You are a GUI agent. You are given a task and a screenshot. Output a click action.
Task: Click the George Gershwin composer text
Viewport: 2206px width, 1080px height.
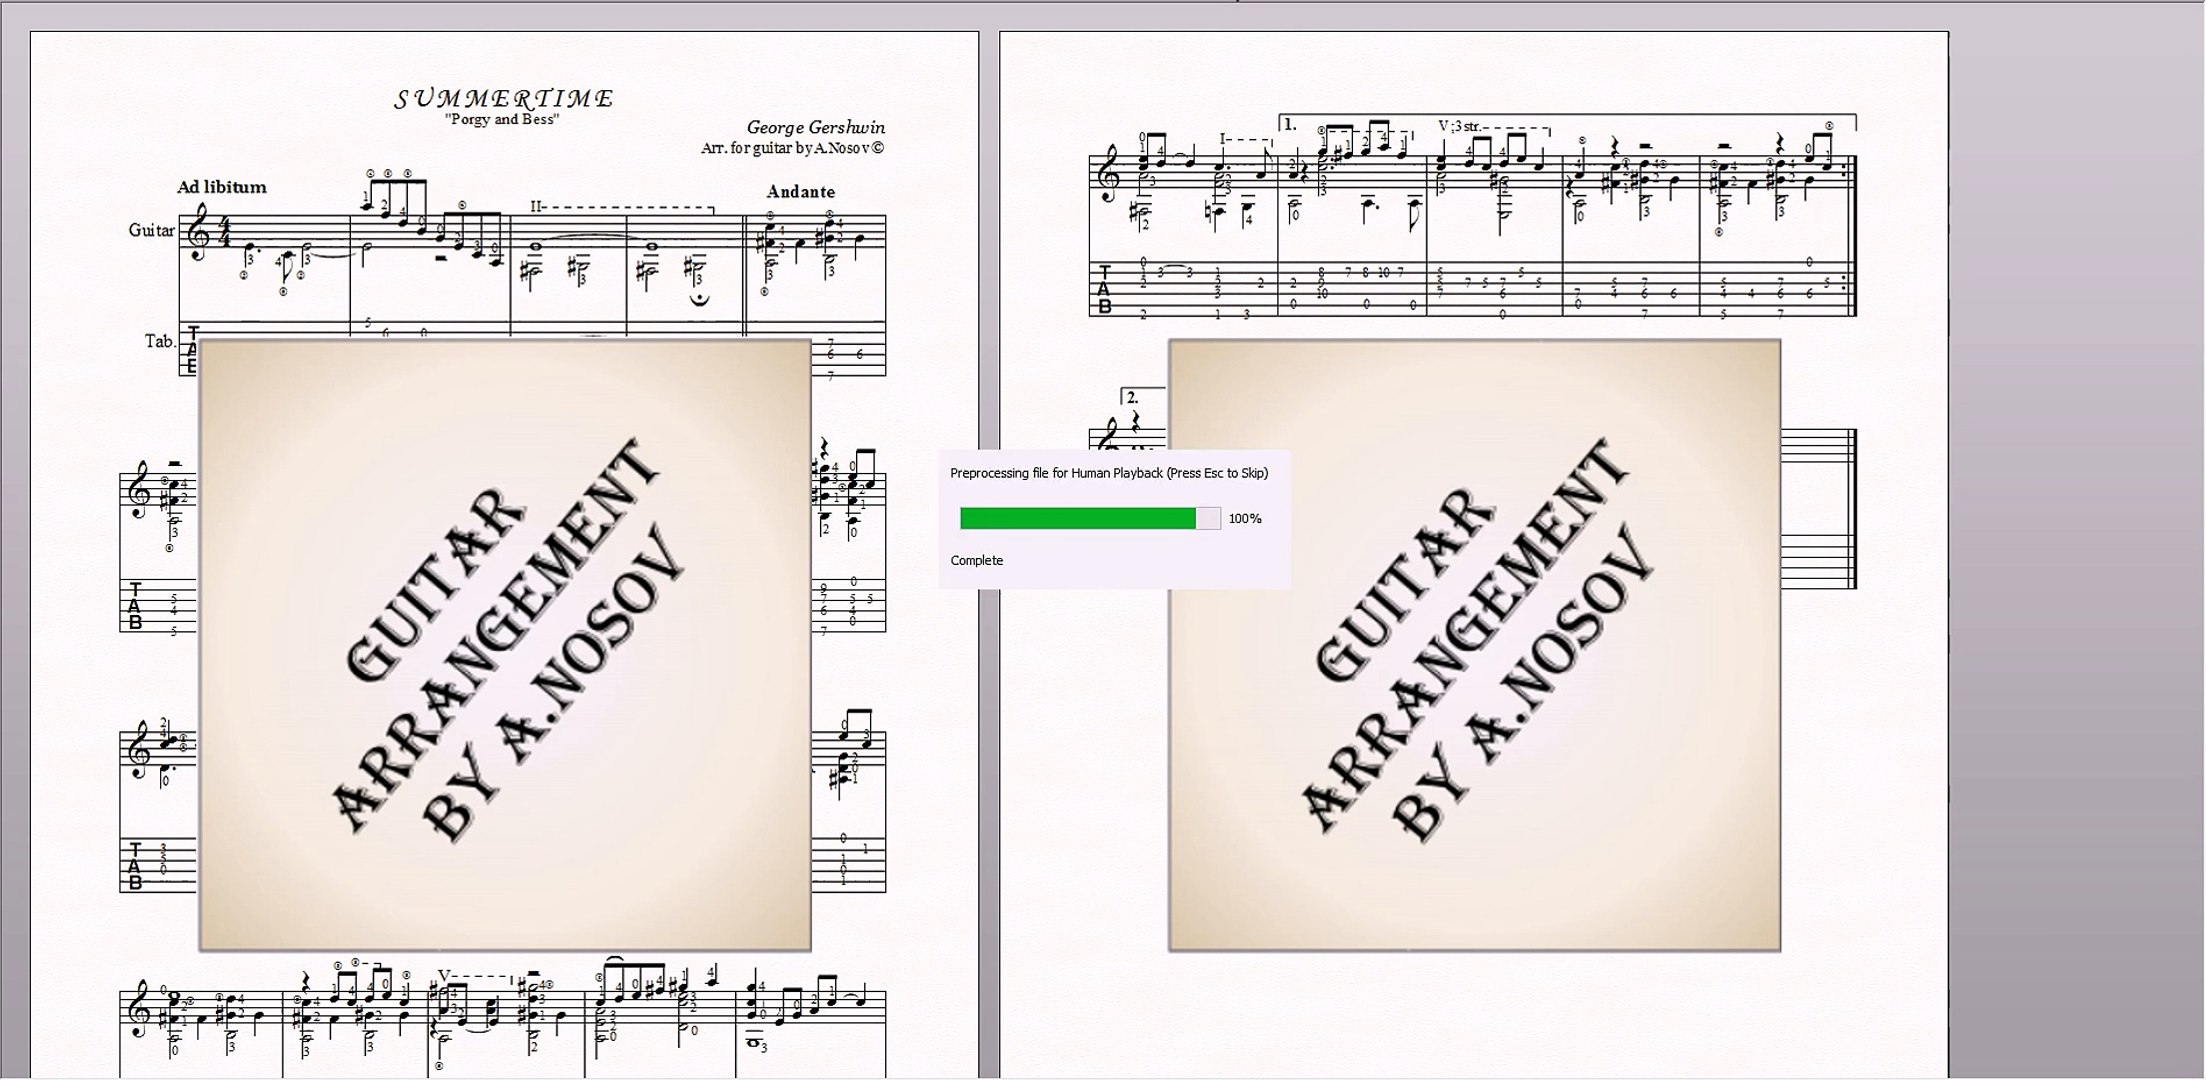point(815,128)
